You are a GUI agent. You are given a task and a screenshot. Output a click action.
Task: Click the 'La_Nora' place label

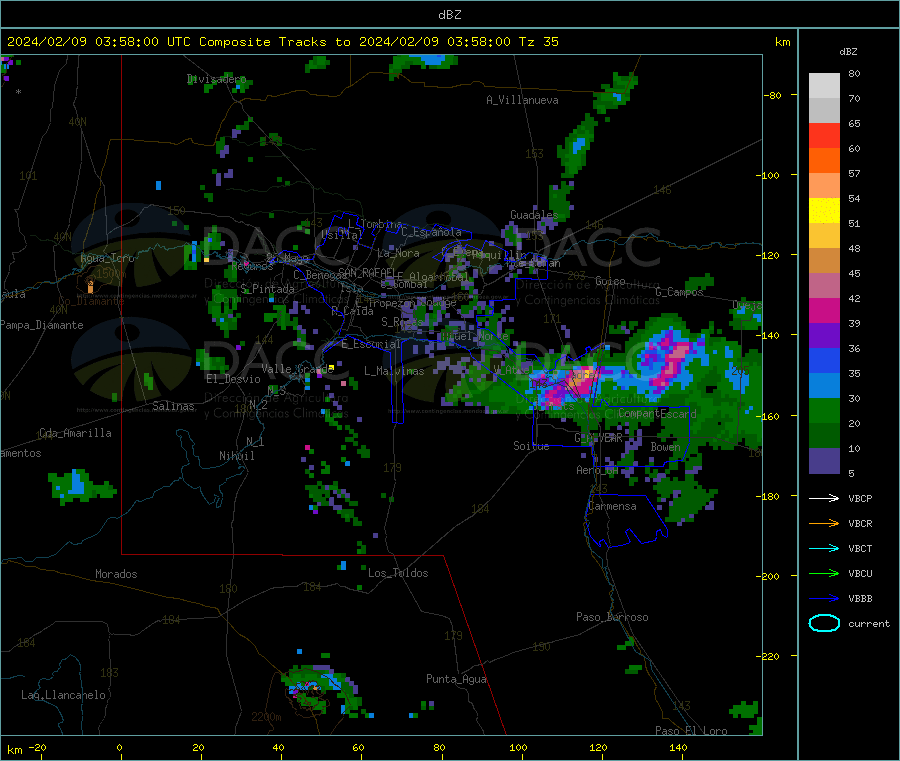point(398,253)
